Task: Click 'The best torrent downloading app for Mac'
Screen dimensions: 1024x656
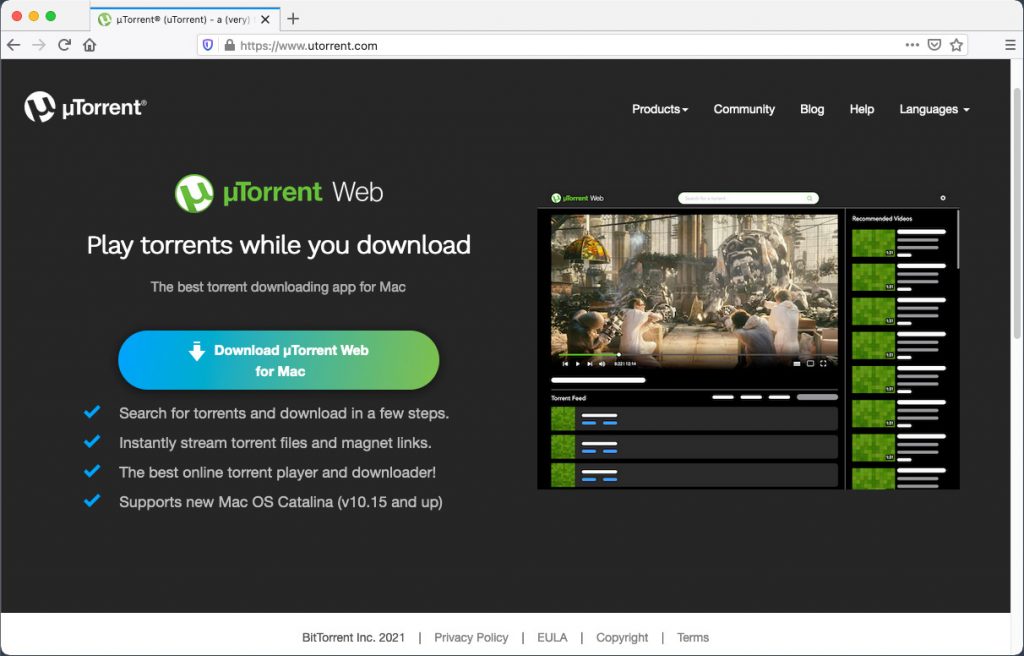Action: (x=278, y=287)
